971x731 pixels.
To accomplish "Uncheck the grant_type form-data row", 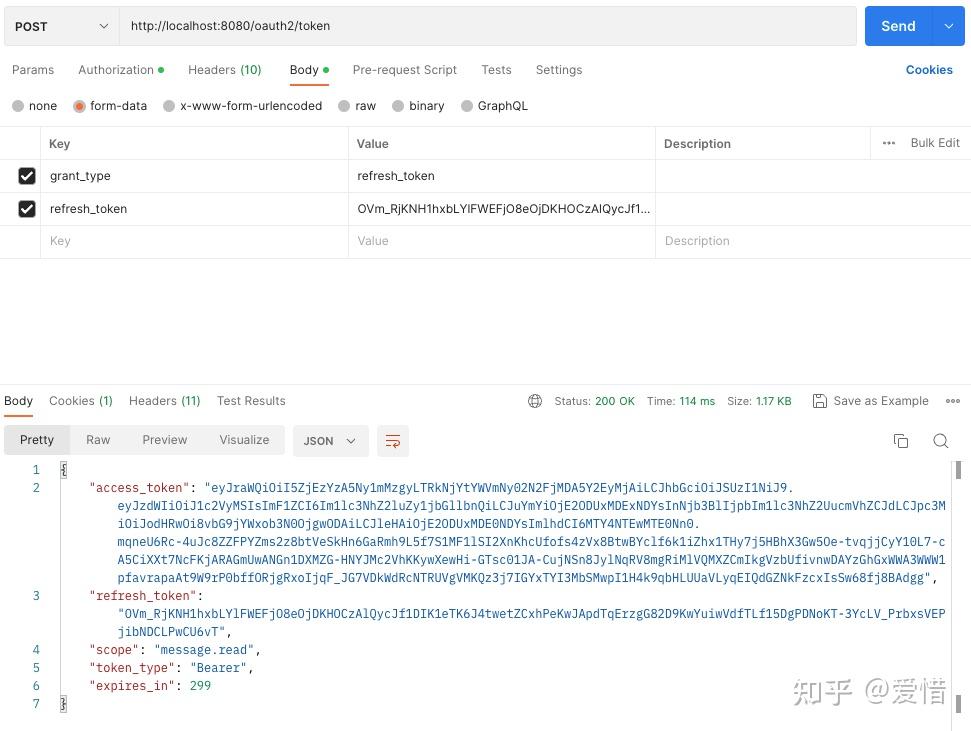I will (x=27, y=175).
